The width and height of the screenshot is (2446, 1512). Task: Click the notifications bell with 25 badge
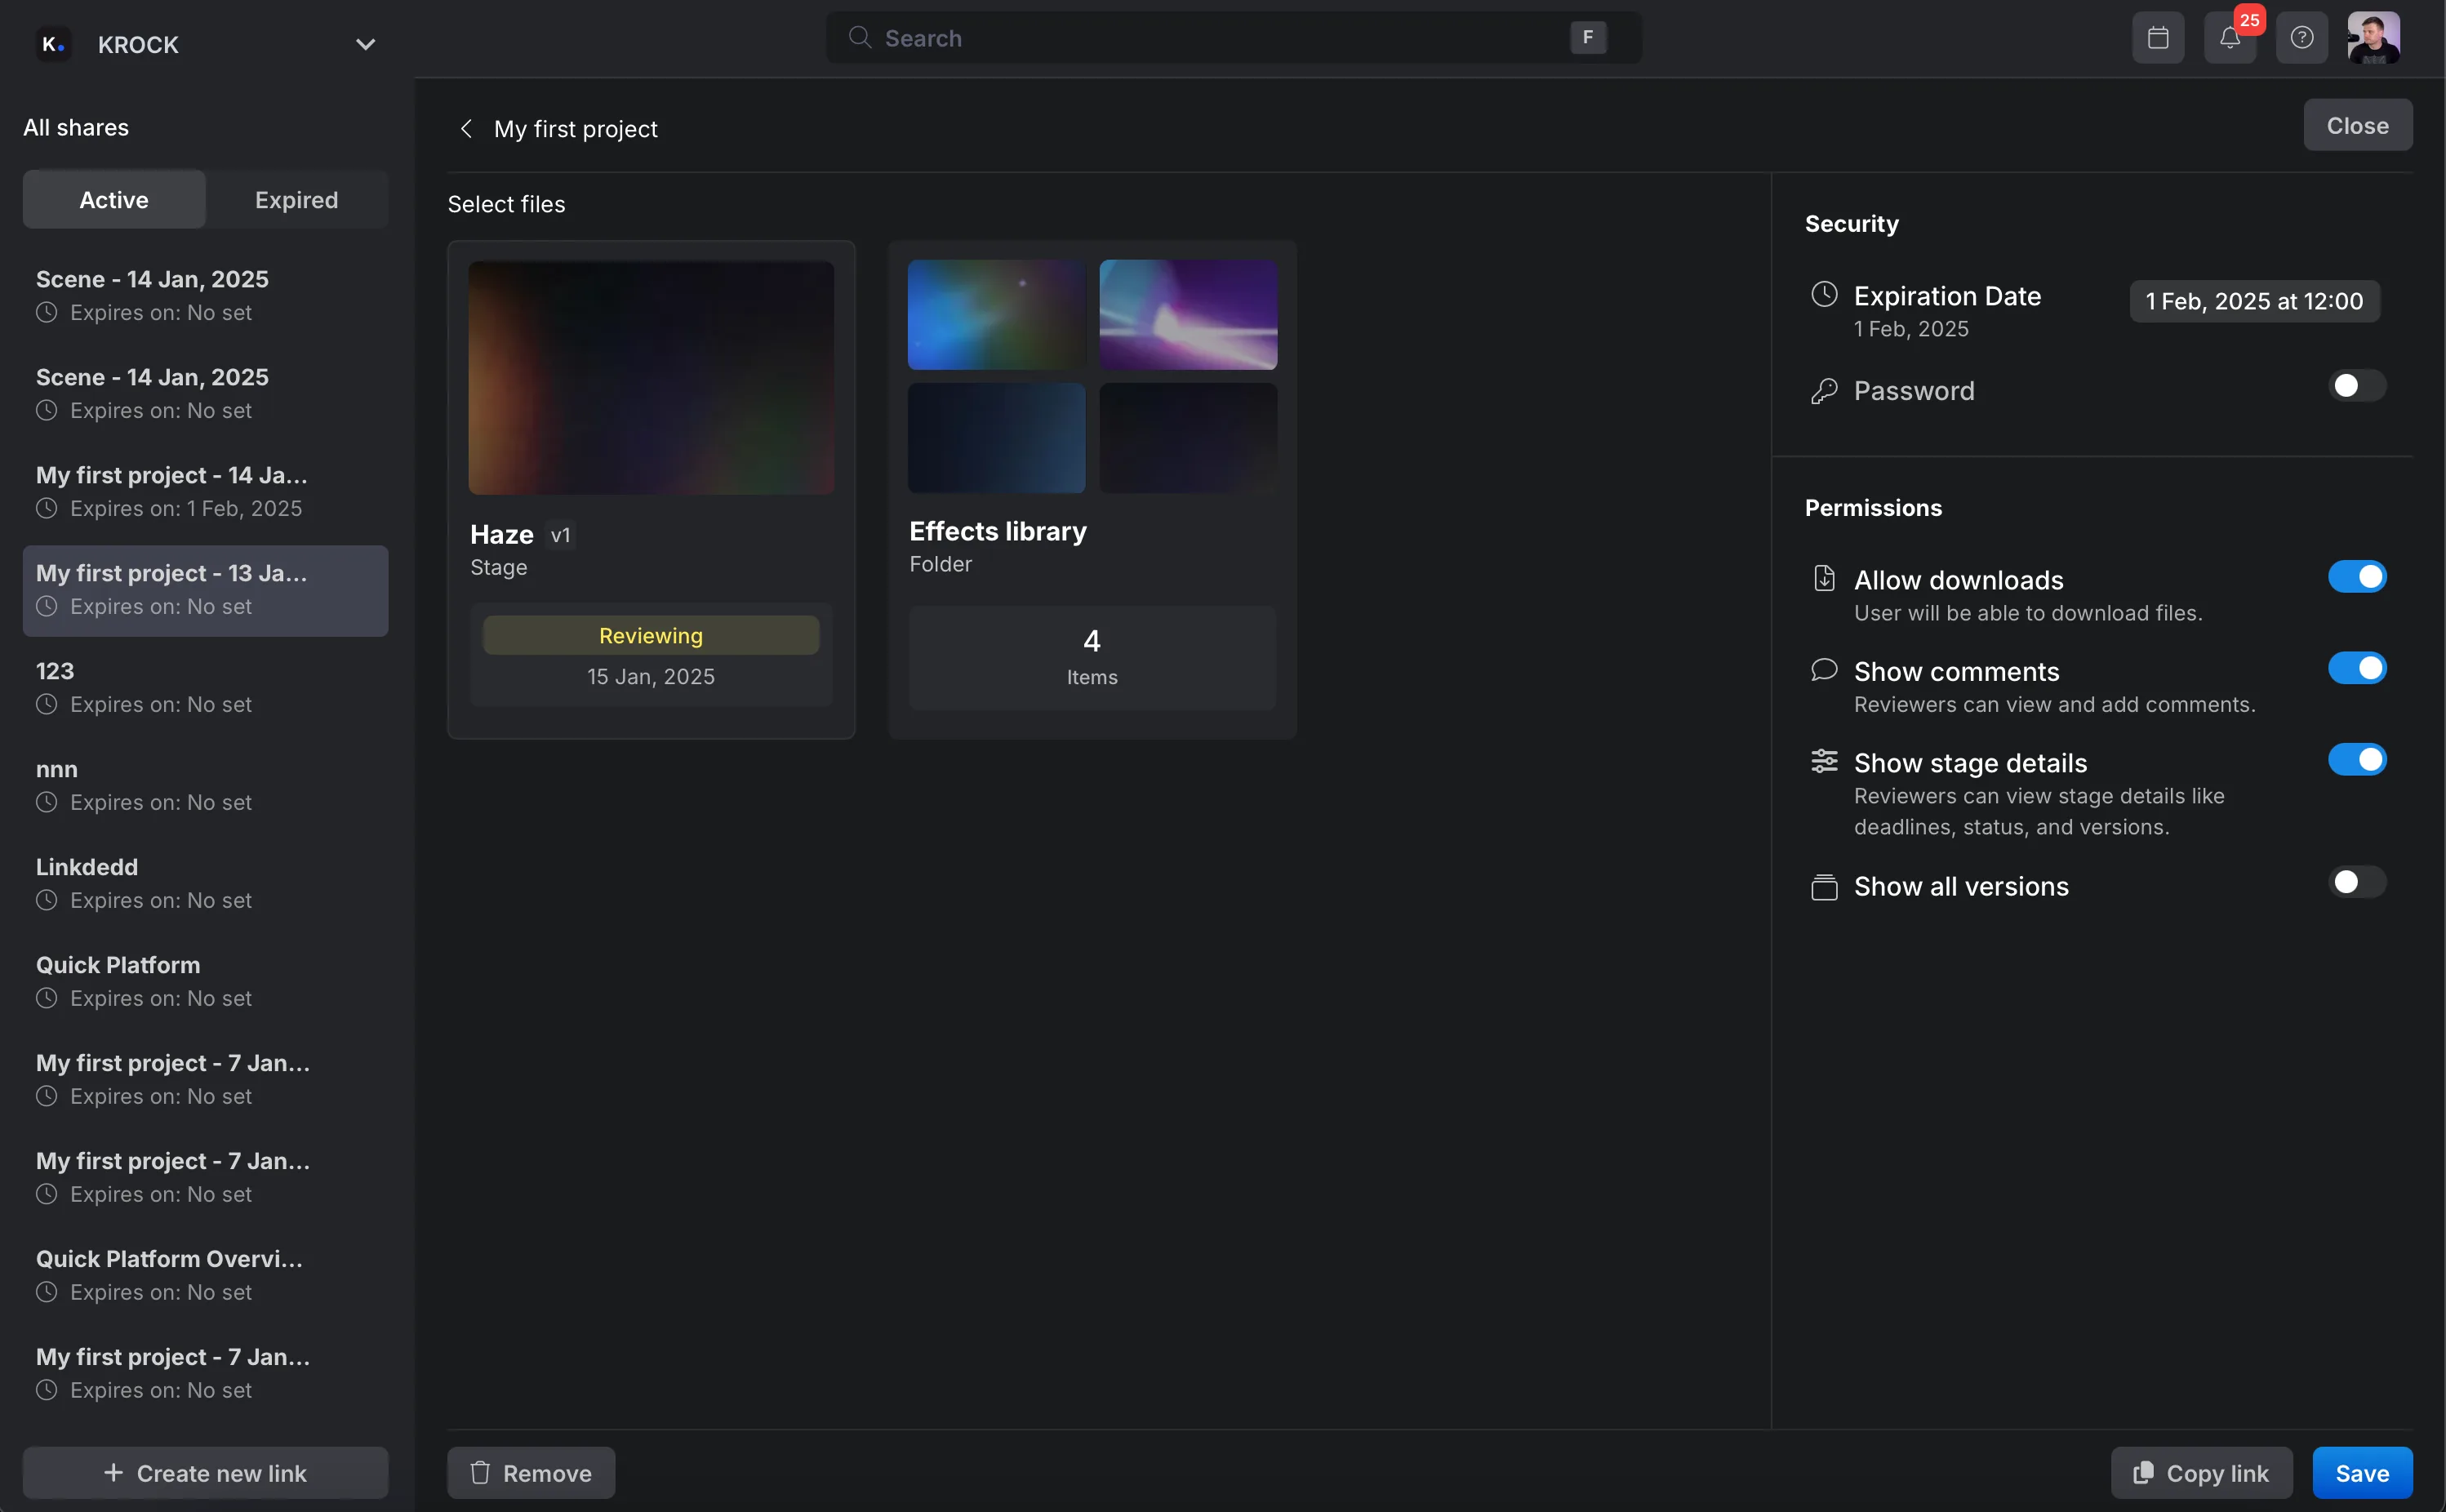(2228, 37)
